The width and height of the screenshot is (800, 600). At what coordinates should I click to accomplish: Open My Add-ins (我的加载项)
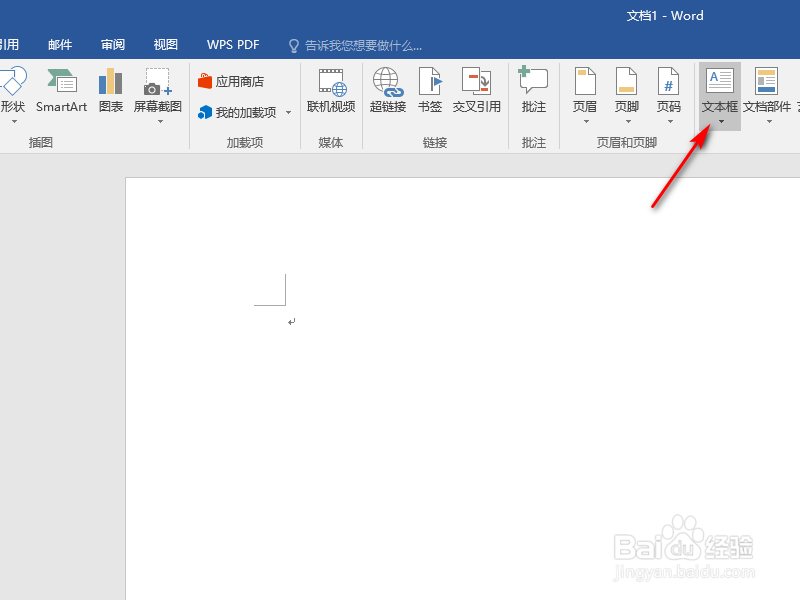tap(237, 112)
